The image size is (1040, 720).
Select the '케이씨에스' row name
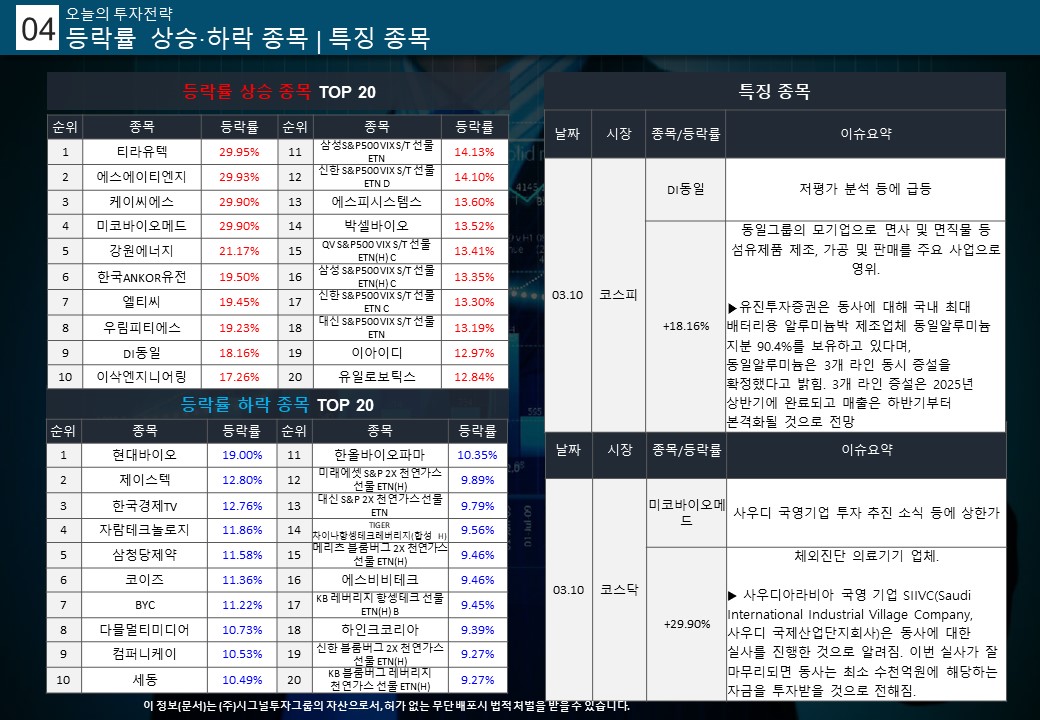point(142,202)
